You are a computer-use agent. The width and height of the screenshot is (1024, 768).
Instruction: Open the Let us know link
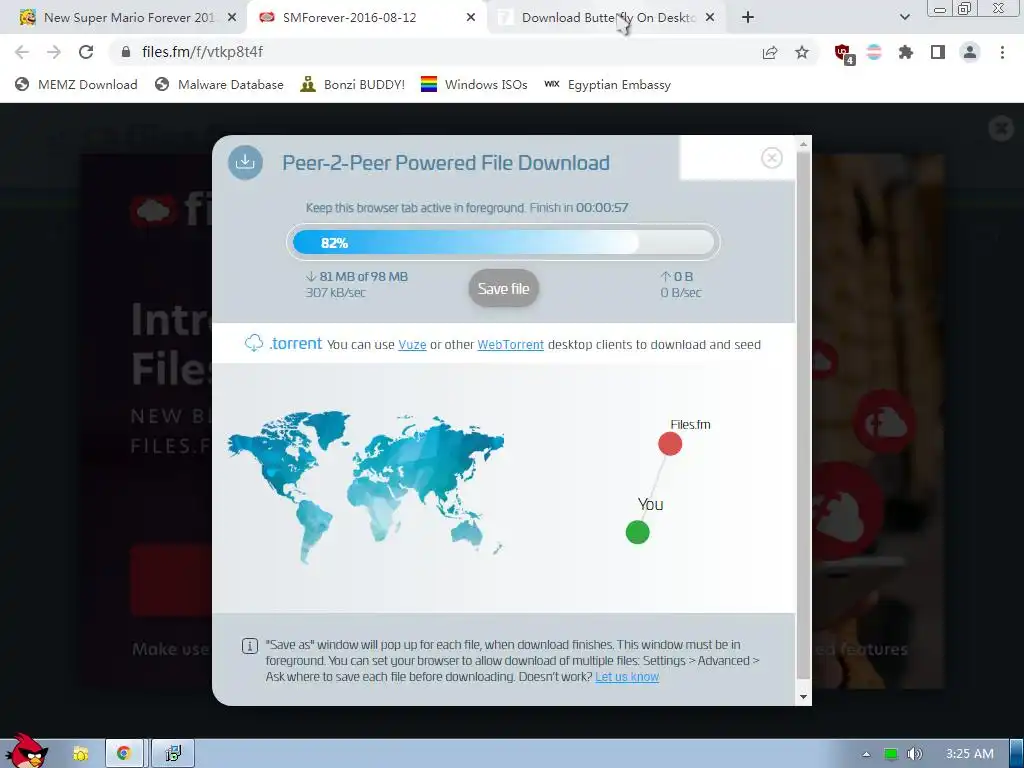click(x=627, y=677)
